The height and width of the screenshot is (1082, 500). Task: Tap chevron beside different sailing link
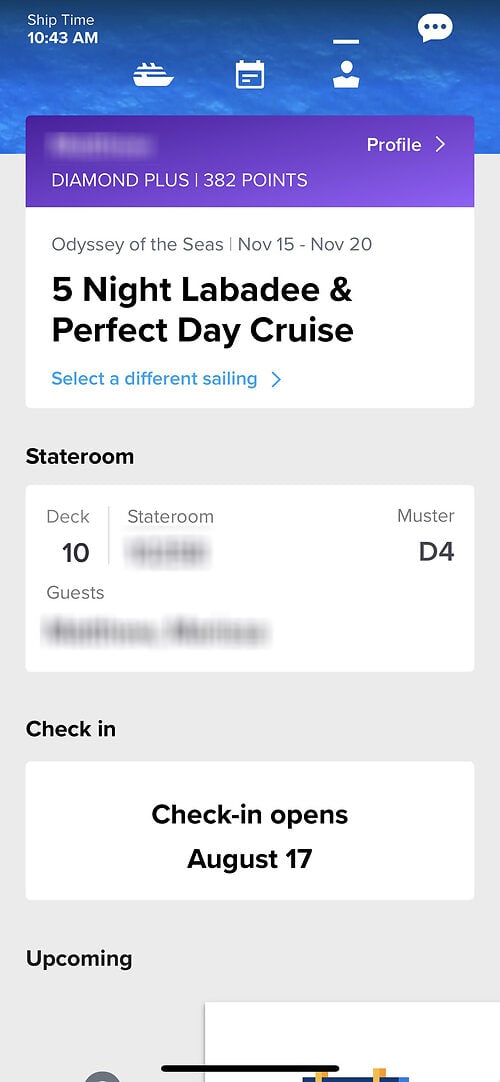(x=276, y=380)
